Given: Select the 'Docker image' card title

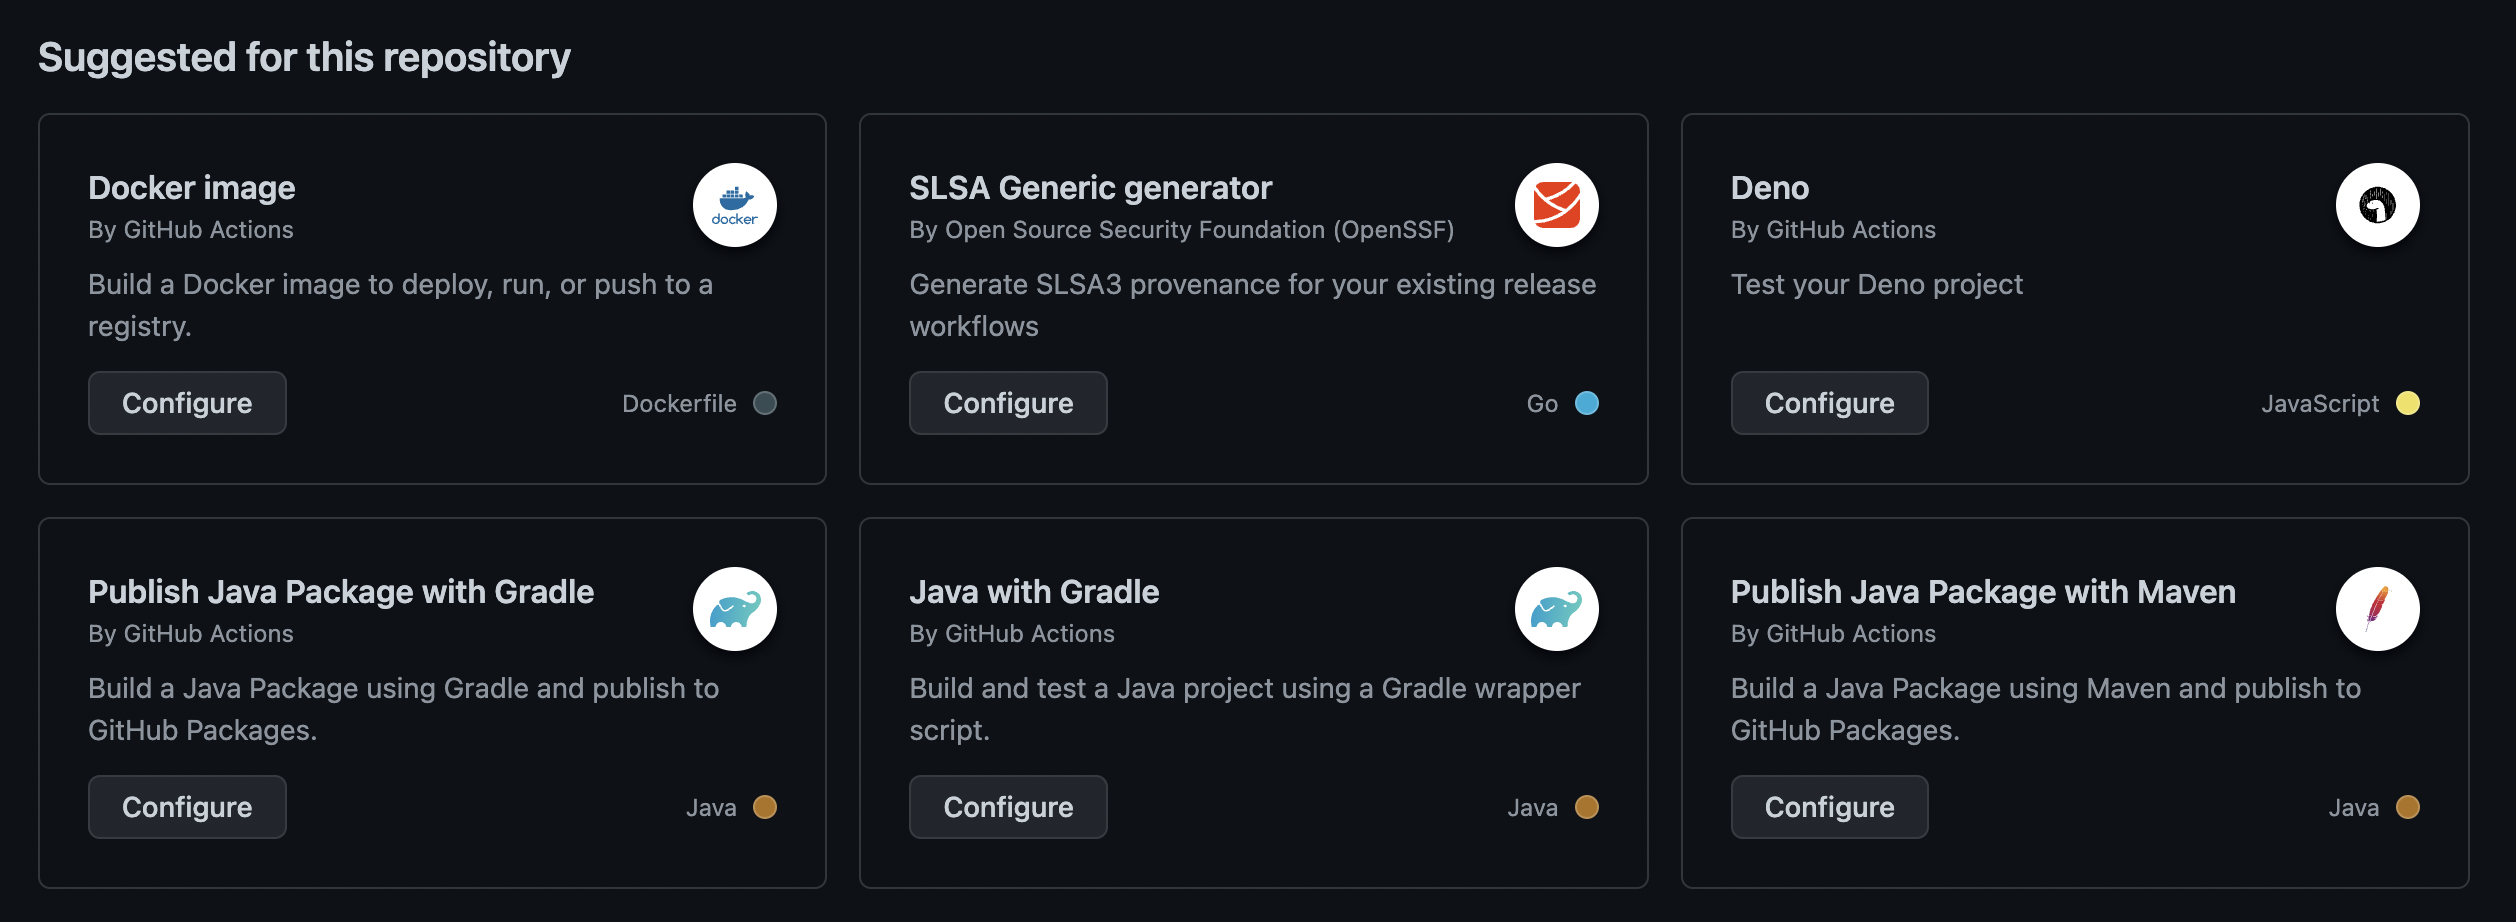Looking at the screenshot, I should [192, 188].
